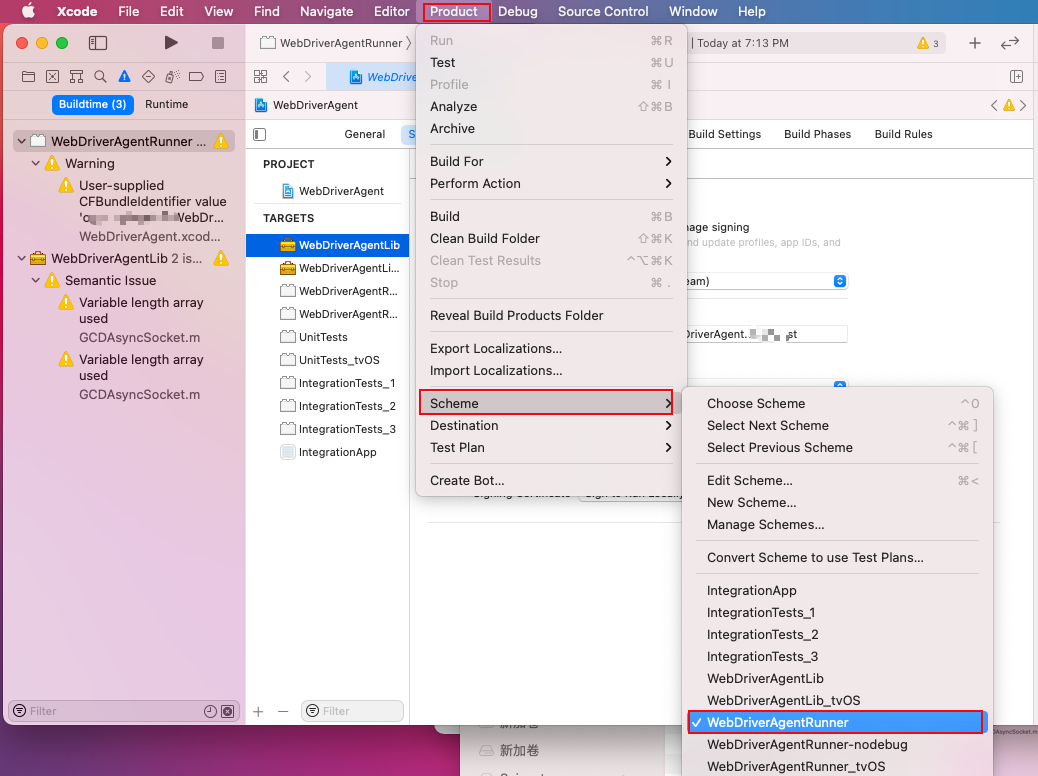This screenshot has height=776, width=1038.
Task: Open the Test navigator diamond icon
Action: coord(148,77)
